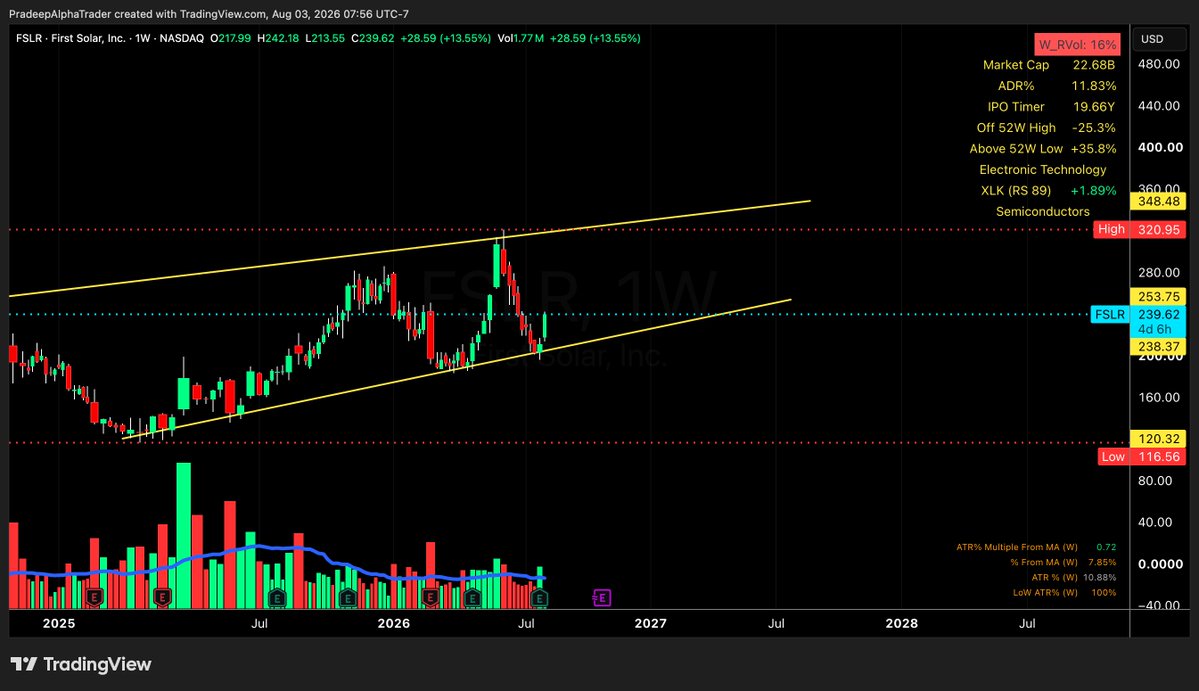Viewport: 1199px width, 691px height.
Task: Click the Vol 1.77 M volume reading
Action: 521,38
